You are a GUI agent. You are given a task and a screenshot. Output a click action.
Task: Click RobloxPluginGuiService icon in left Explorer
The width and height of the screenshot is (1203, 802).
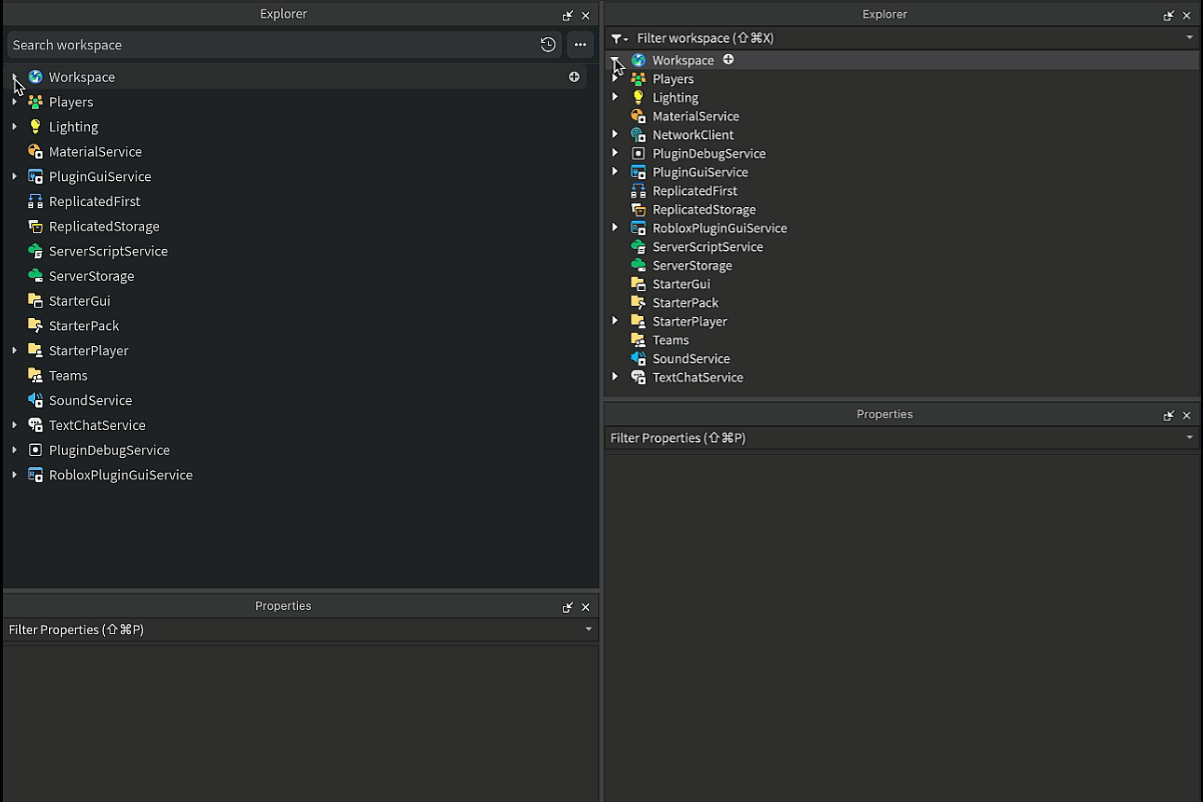[35, 475]
